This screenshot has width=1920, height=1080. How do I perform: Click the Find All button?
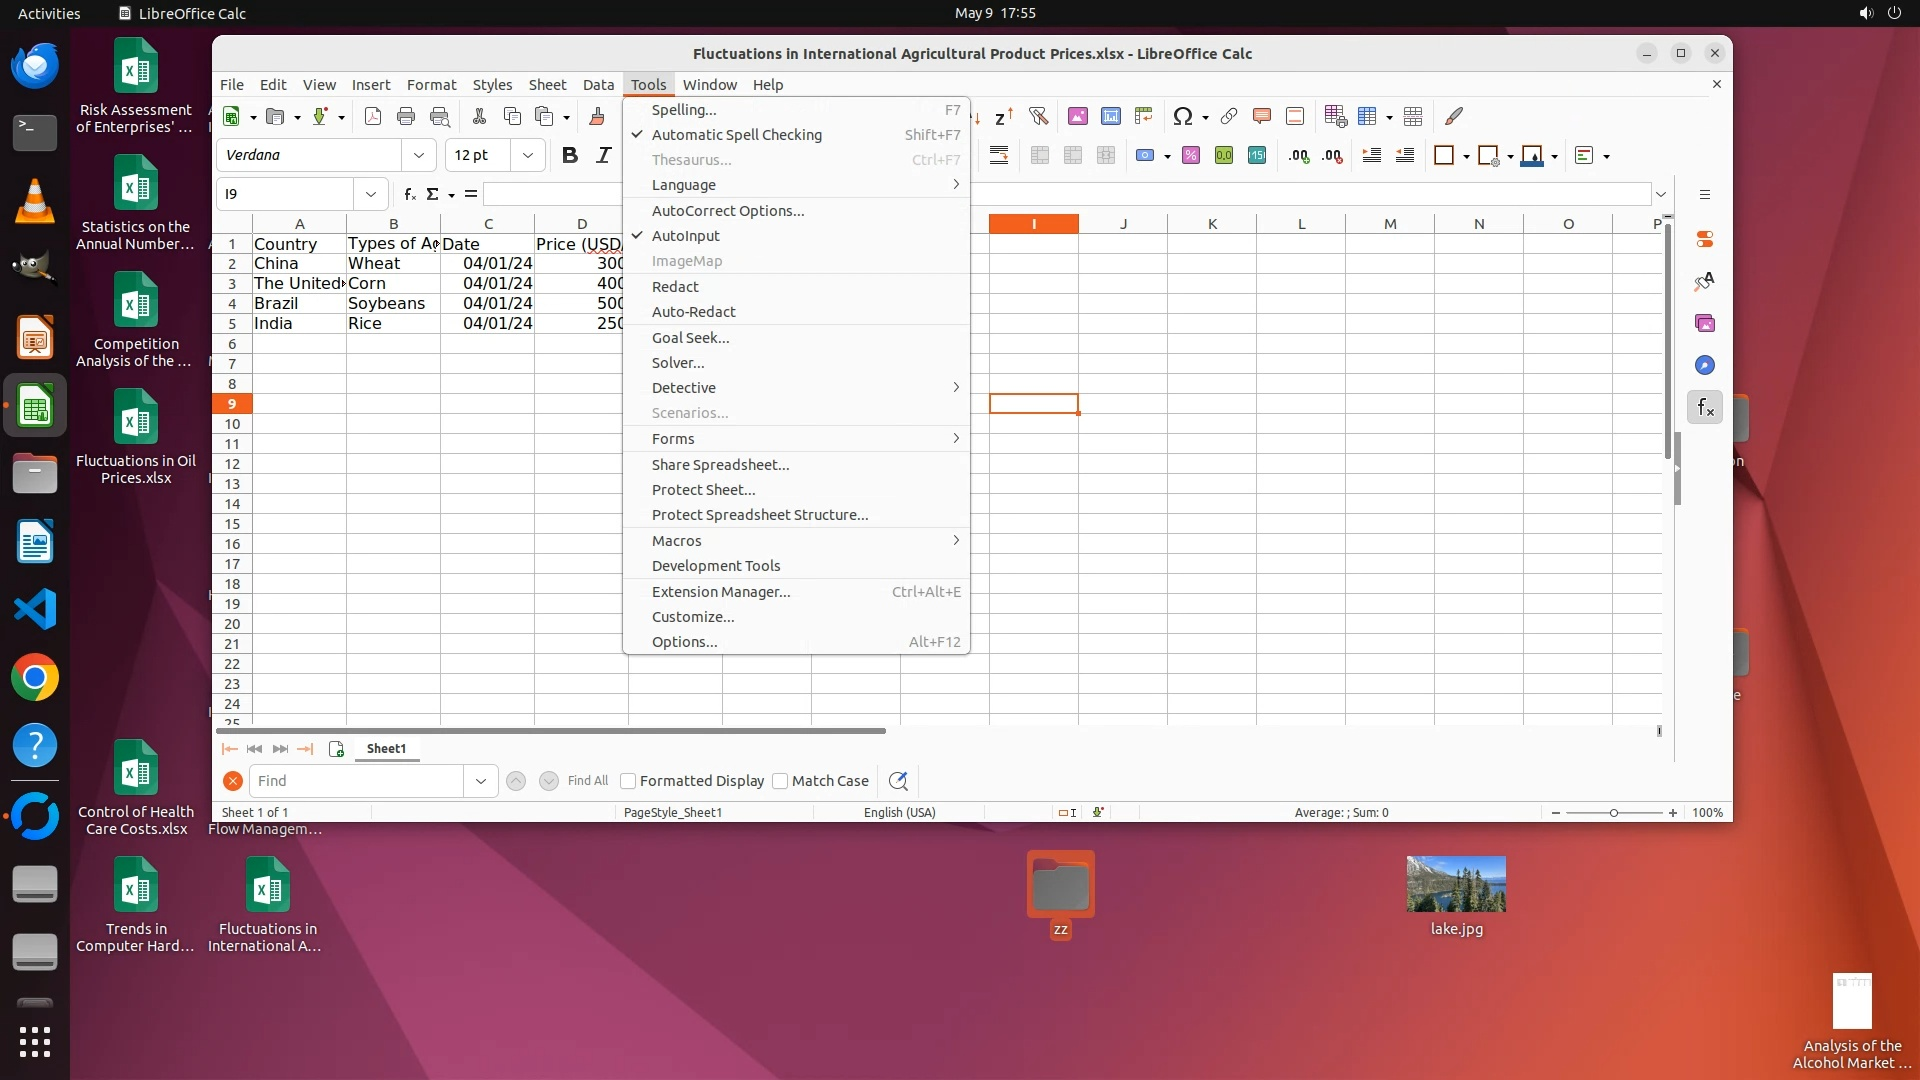(587, 781)
